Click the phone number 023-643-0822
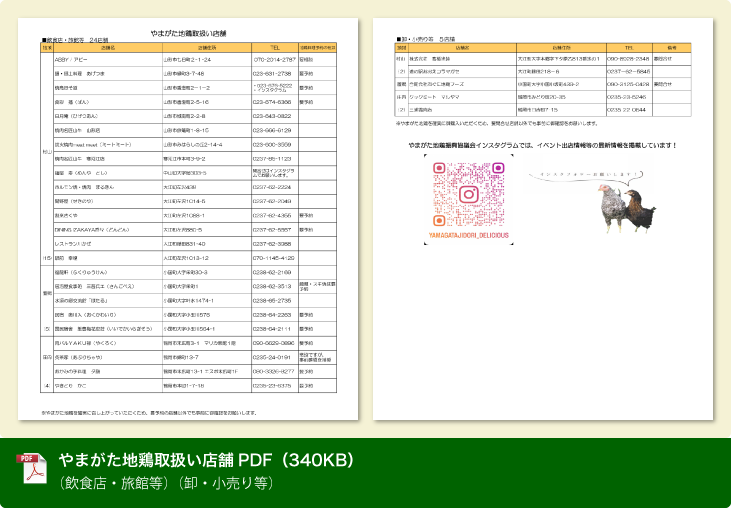The image size is (731, 508). coord(272,116)
